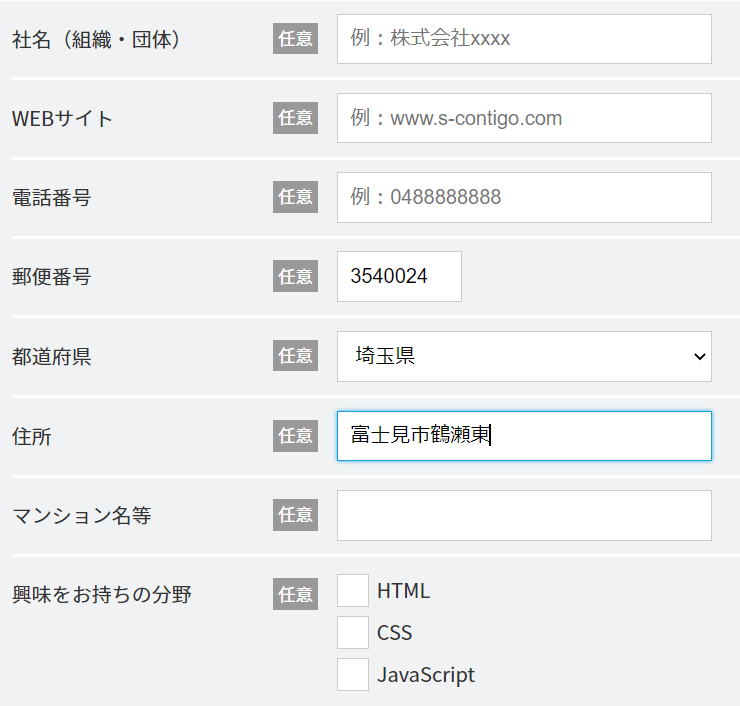Click the 興味をお持ちの分野 label text
The height and width of the screenshot is (706, 740).
[x=101, y=595]
